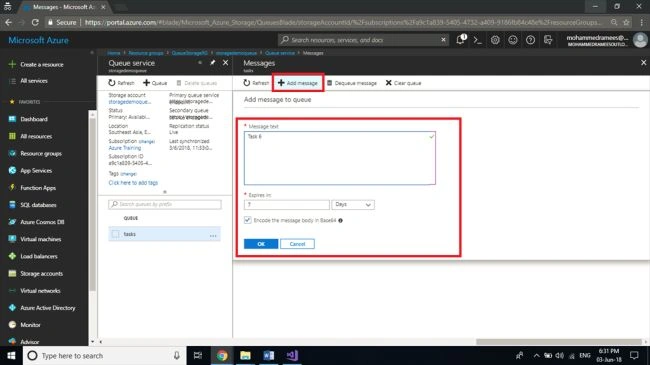Viewport: 650px width, 365px height.
Task: Open SQL databases in sidebar
Action: coord(38,205)
